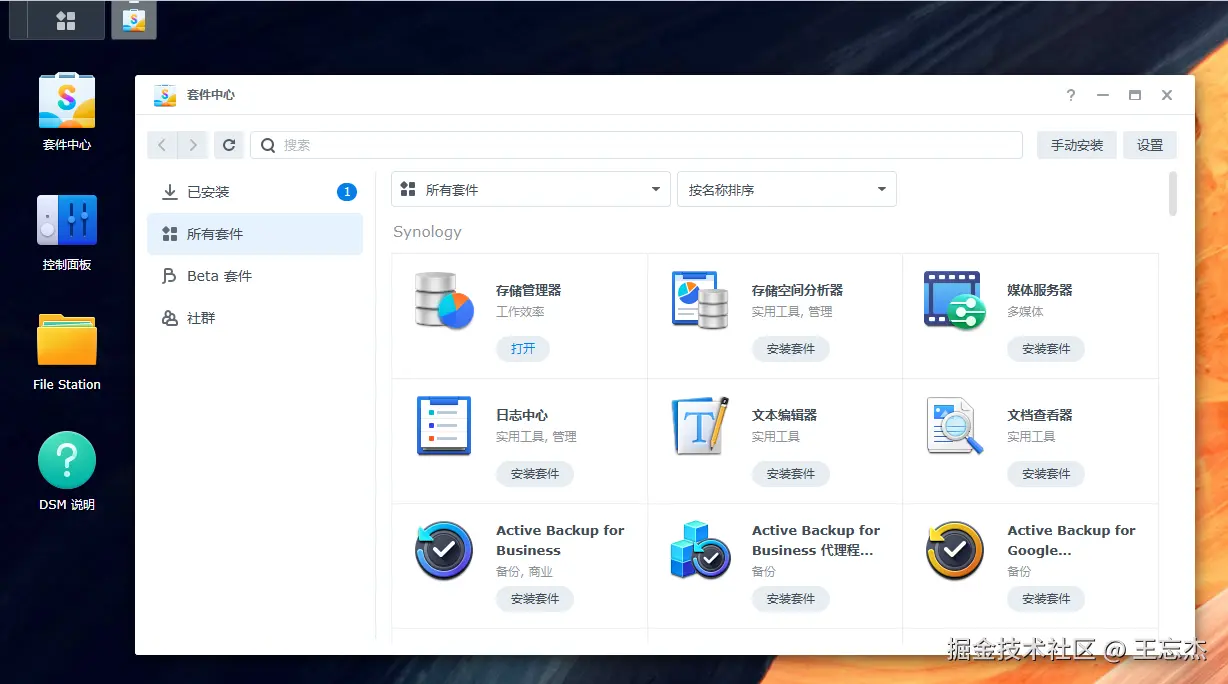Switch to the Beta 套件 section

(x=255, y=276)
